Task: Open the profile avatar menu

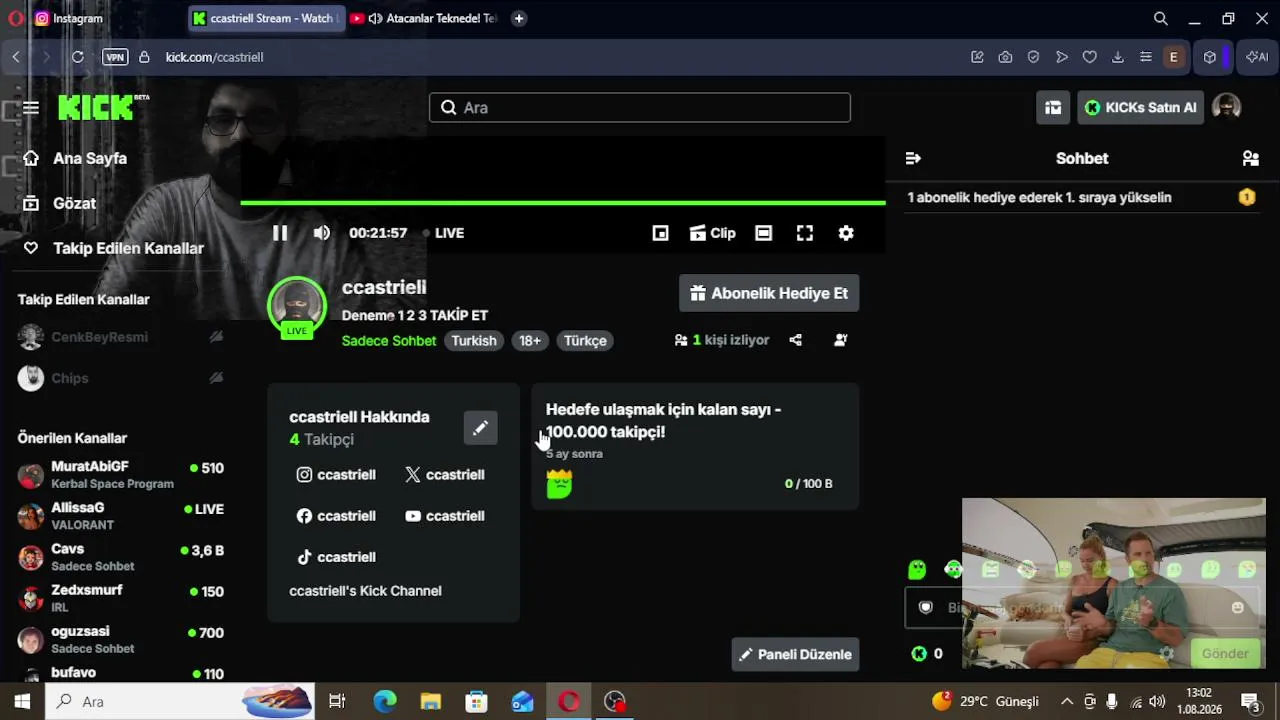Action: coord(1226,107)
